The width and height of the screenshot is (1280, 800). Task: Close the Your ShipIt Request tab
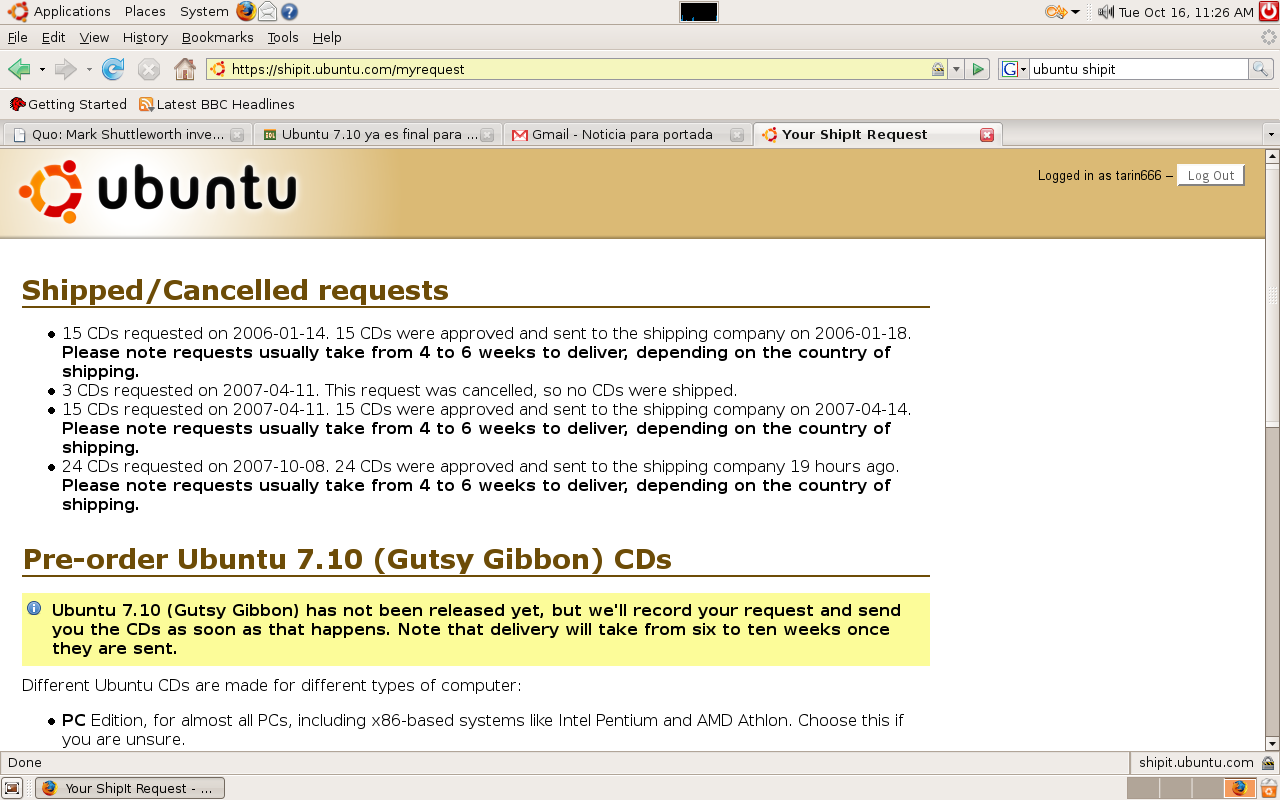[987, 135]
